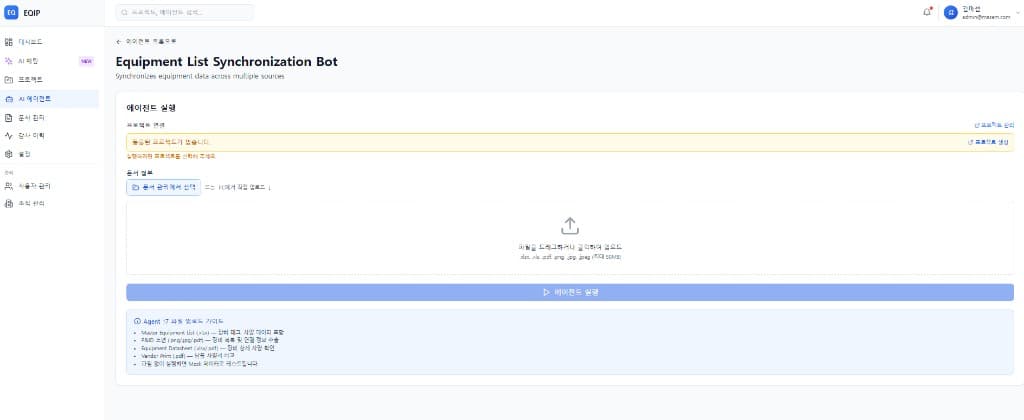
Task: Click the top search input field
Action: (184, 12)
